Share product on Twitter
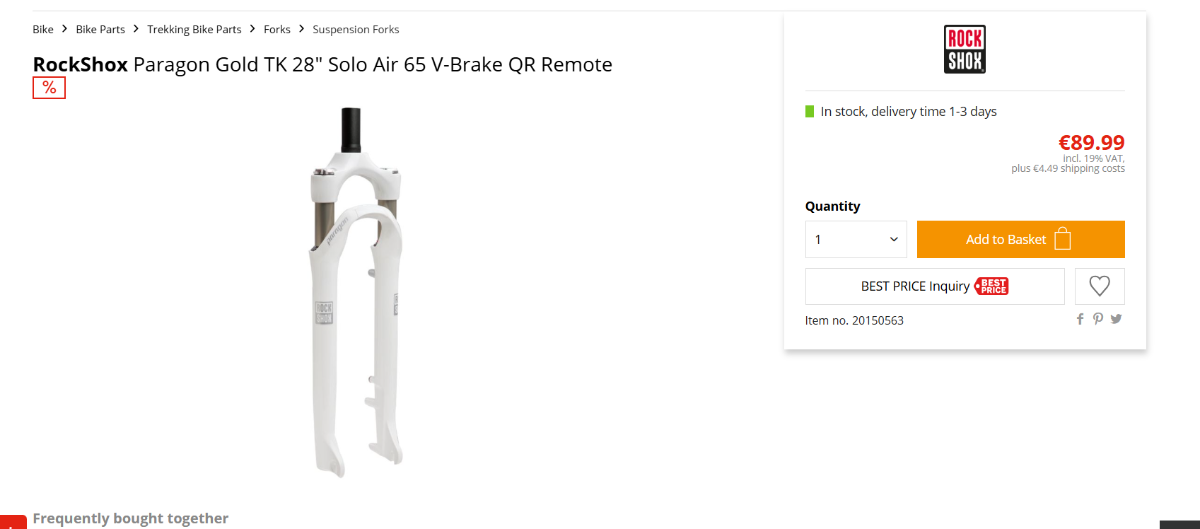1200x529 pixels. point(1116,319)
